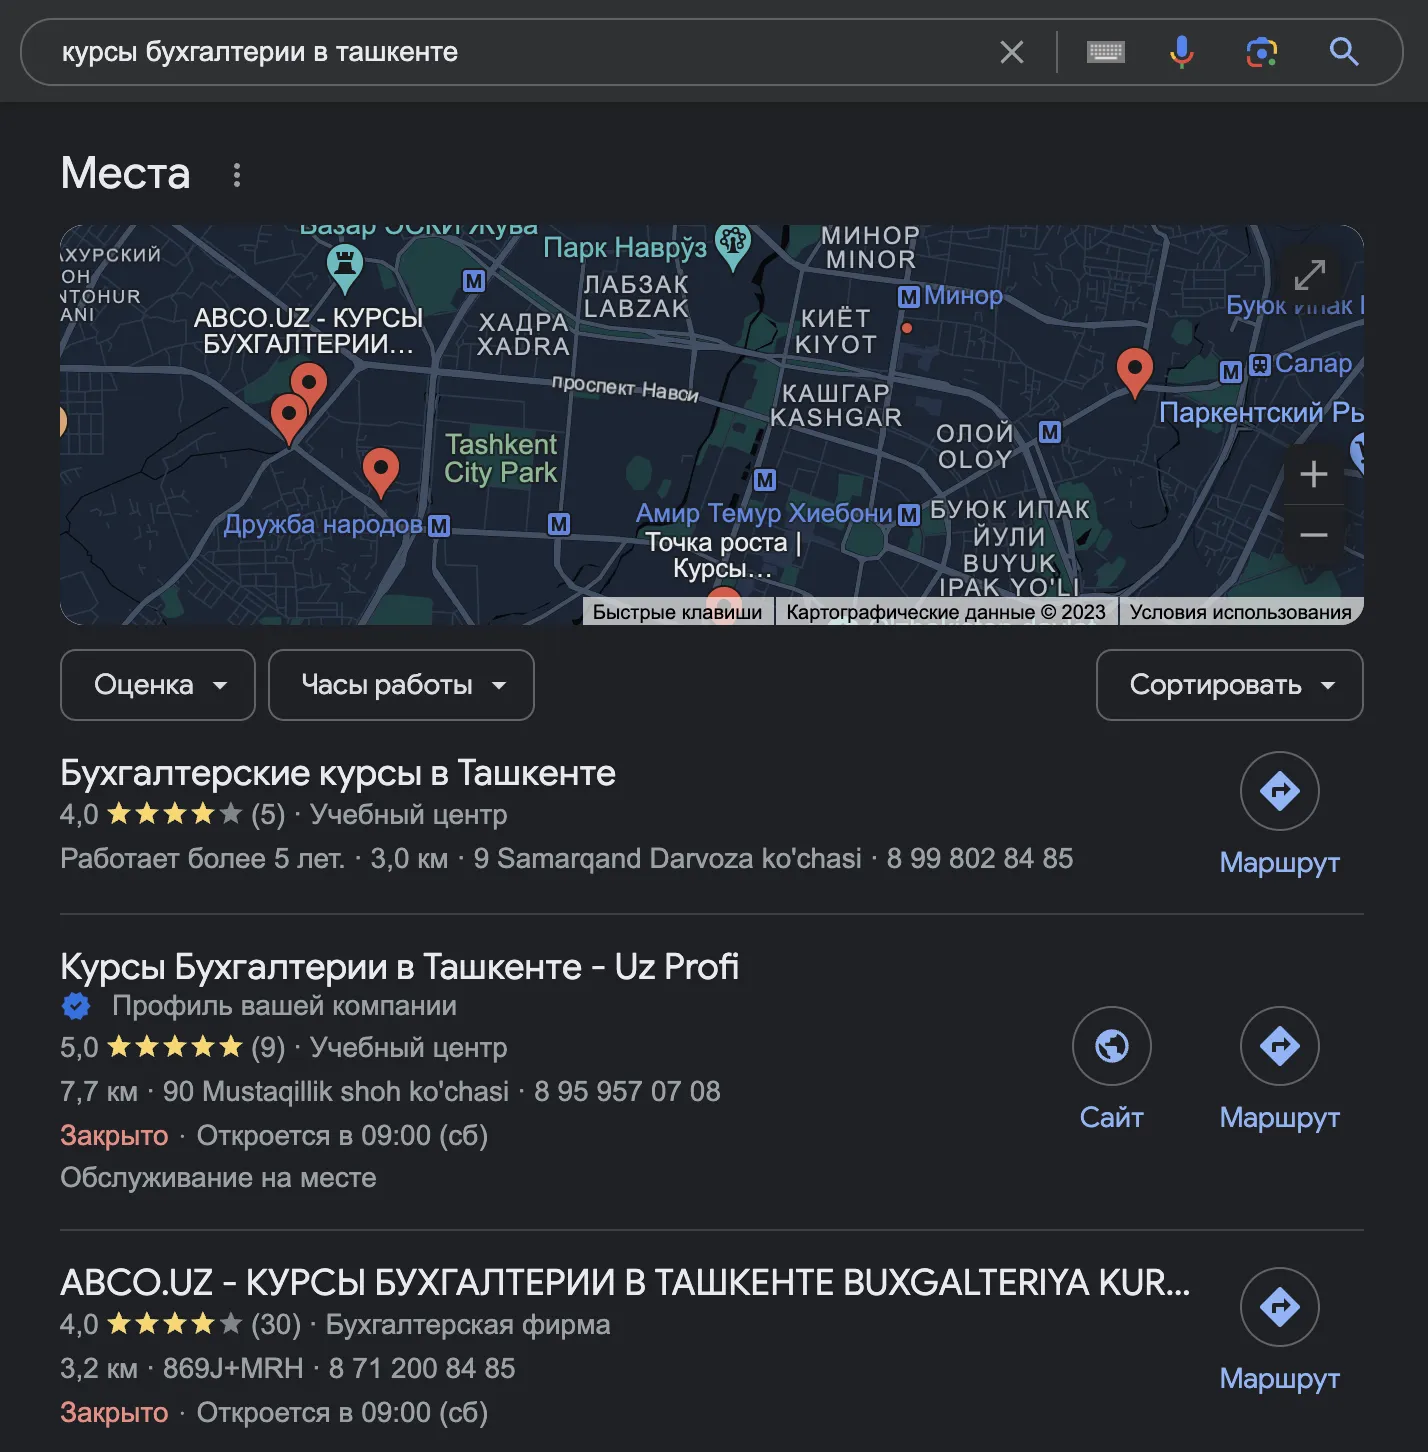Viewport: 1428px width, 1452px height.
Task: Click the Обслуживание на месте text
Action: click(218, 1178)
